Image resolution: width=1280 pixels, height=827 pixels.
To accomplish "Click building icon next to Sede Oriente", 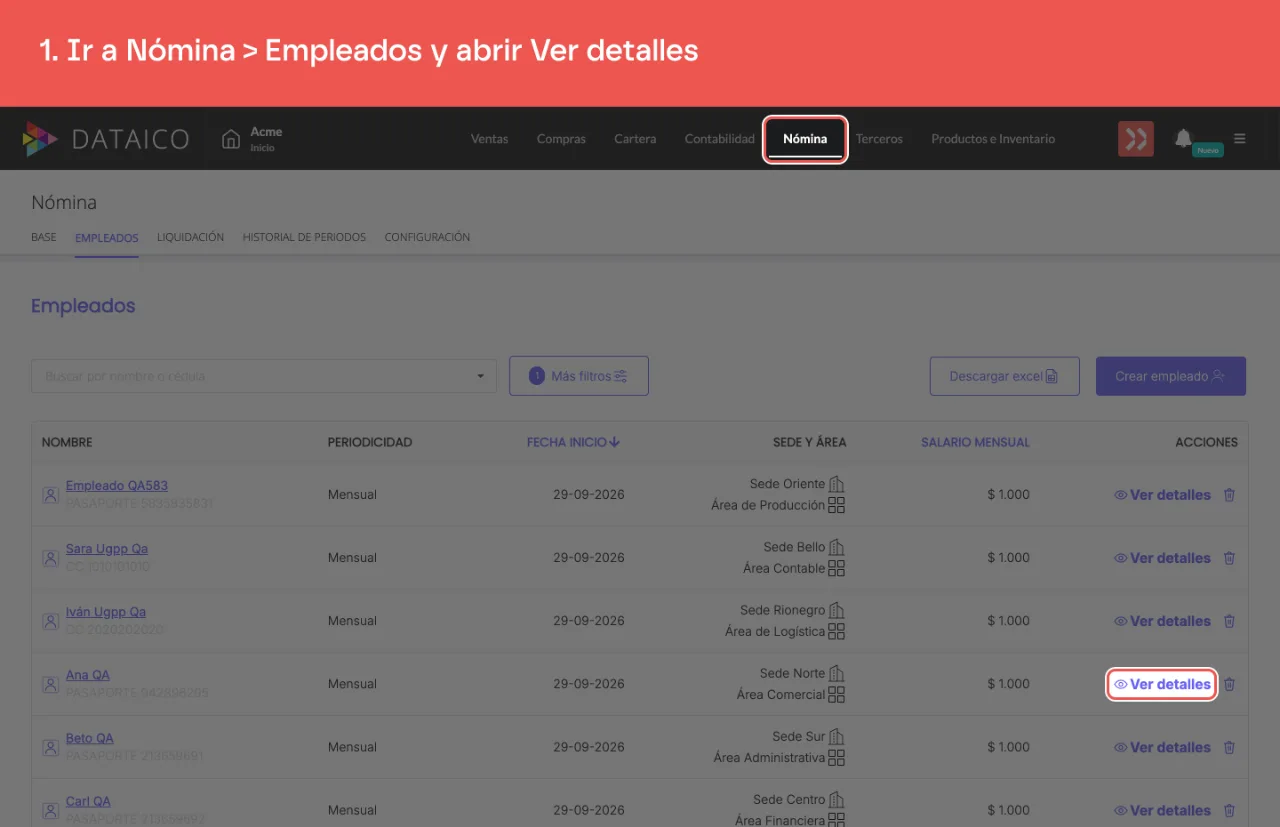I will (x=837, y=484).
